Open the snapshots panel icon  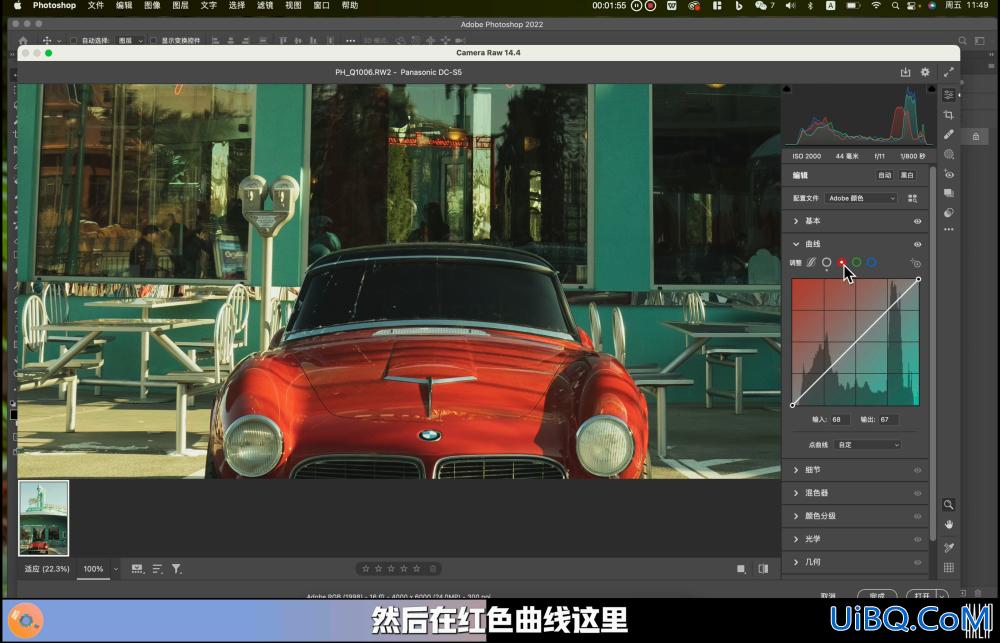[949, 193]
